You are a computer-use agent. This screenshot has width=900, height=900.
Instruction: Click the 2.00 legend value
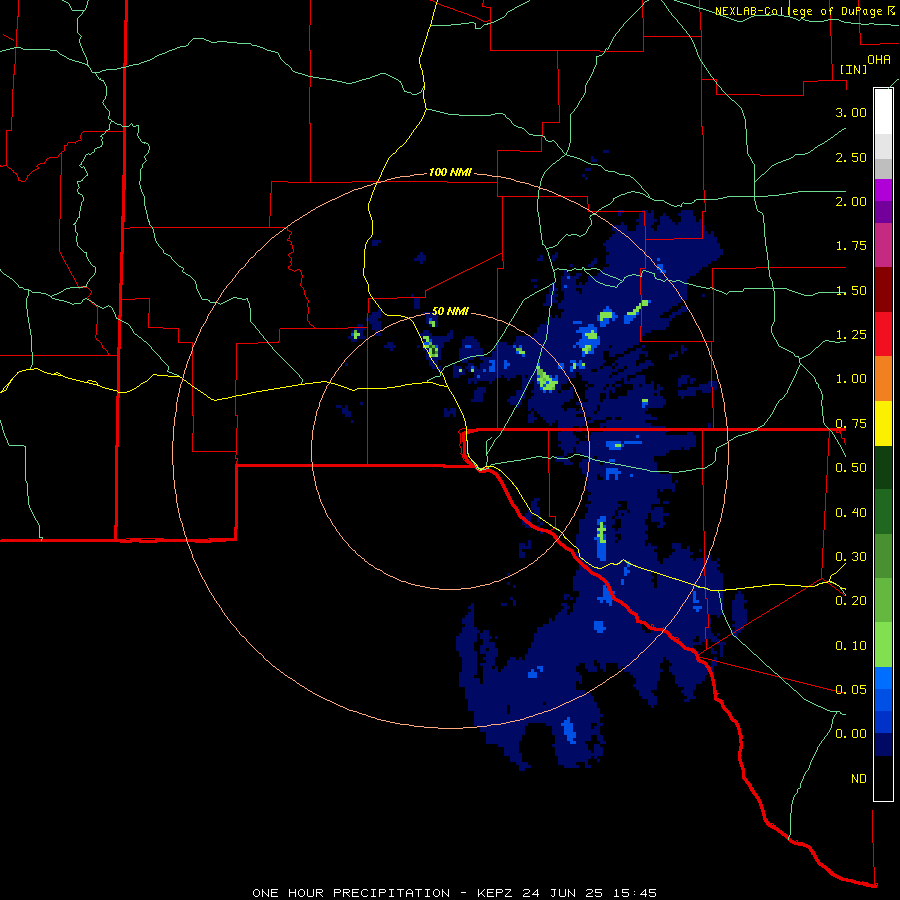(851, 201)
